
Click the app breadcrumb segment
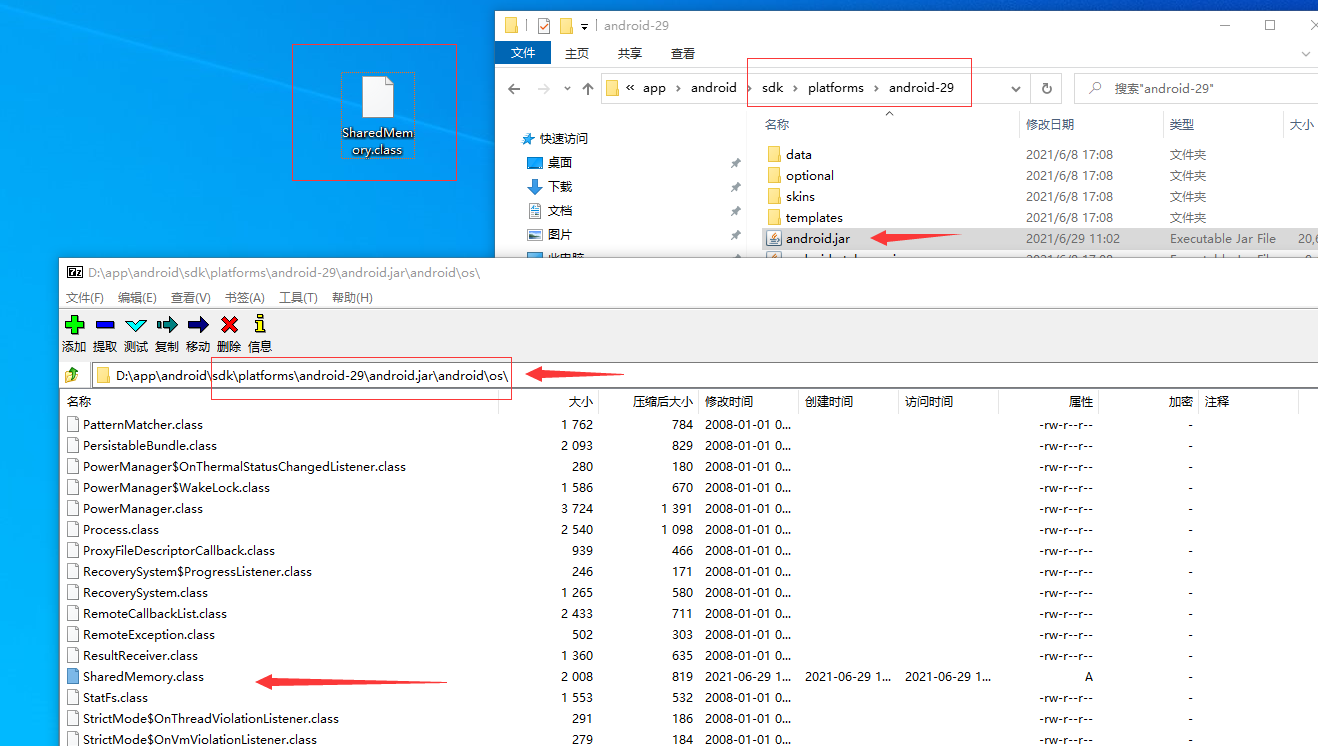pyautogui.click(x=654, y=88)
